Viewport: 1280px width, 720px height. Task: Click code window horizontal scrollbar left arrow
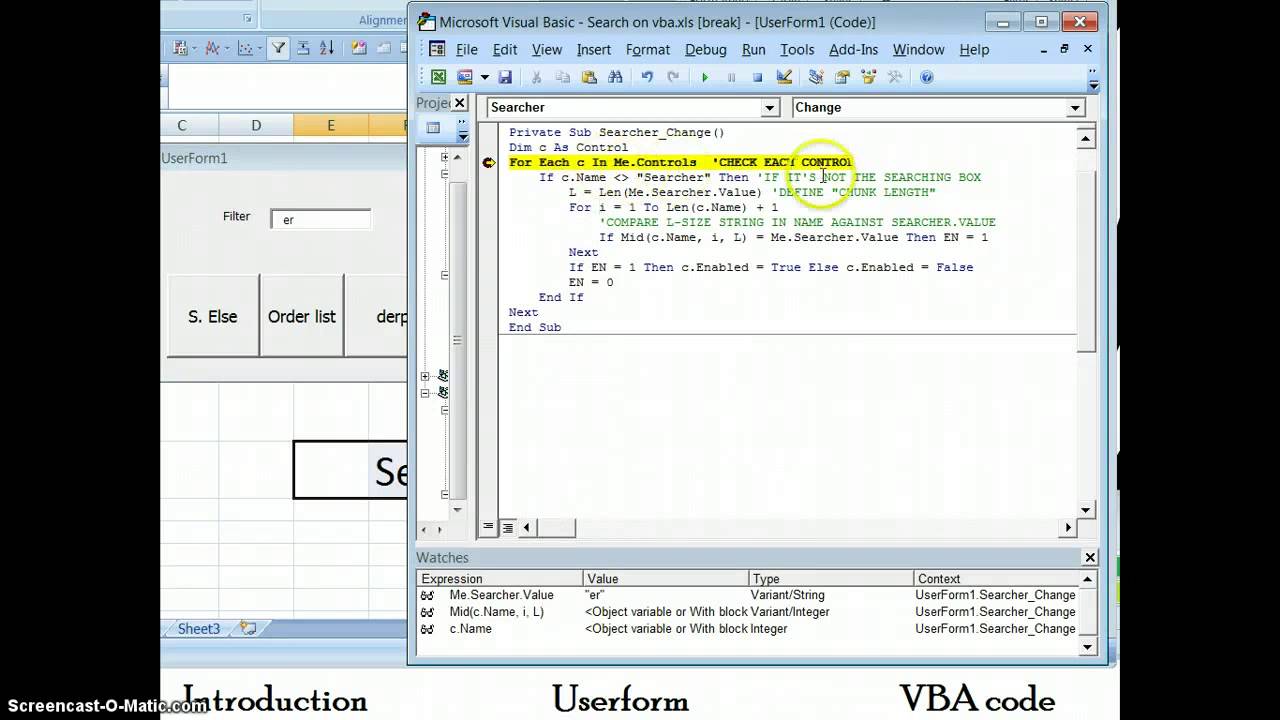(x=527, y=527)
